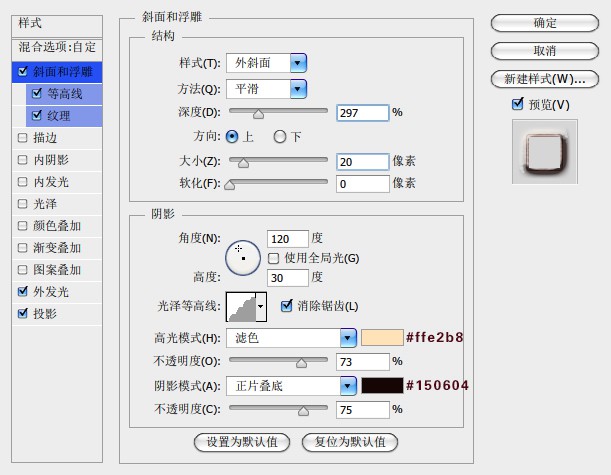Screen dimensions: 611x475
Task: Select the 光泽 entry label
Action: (x=45, y=204)
